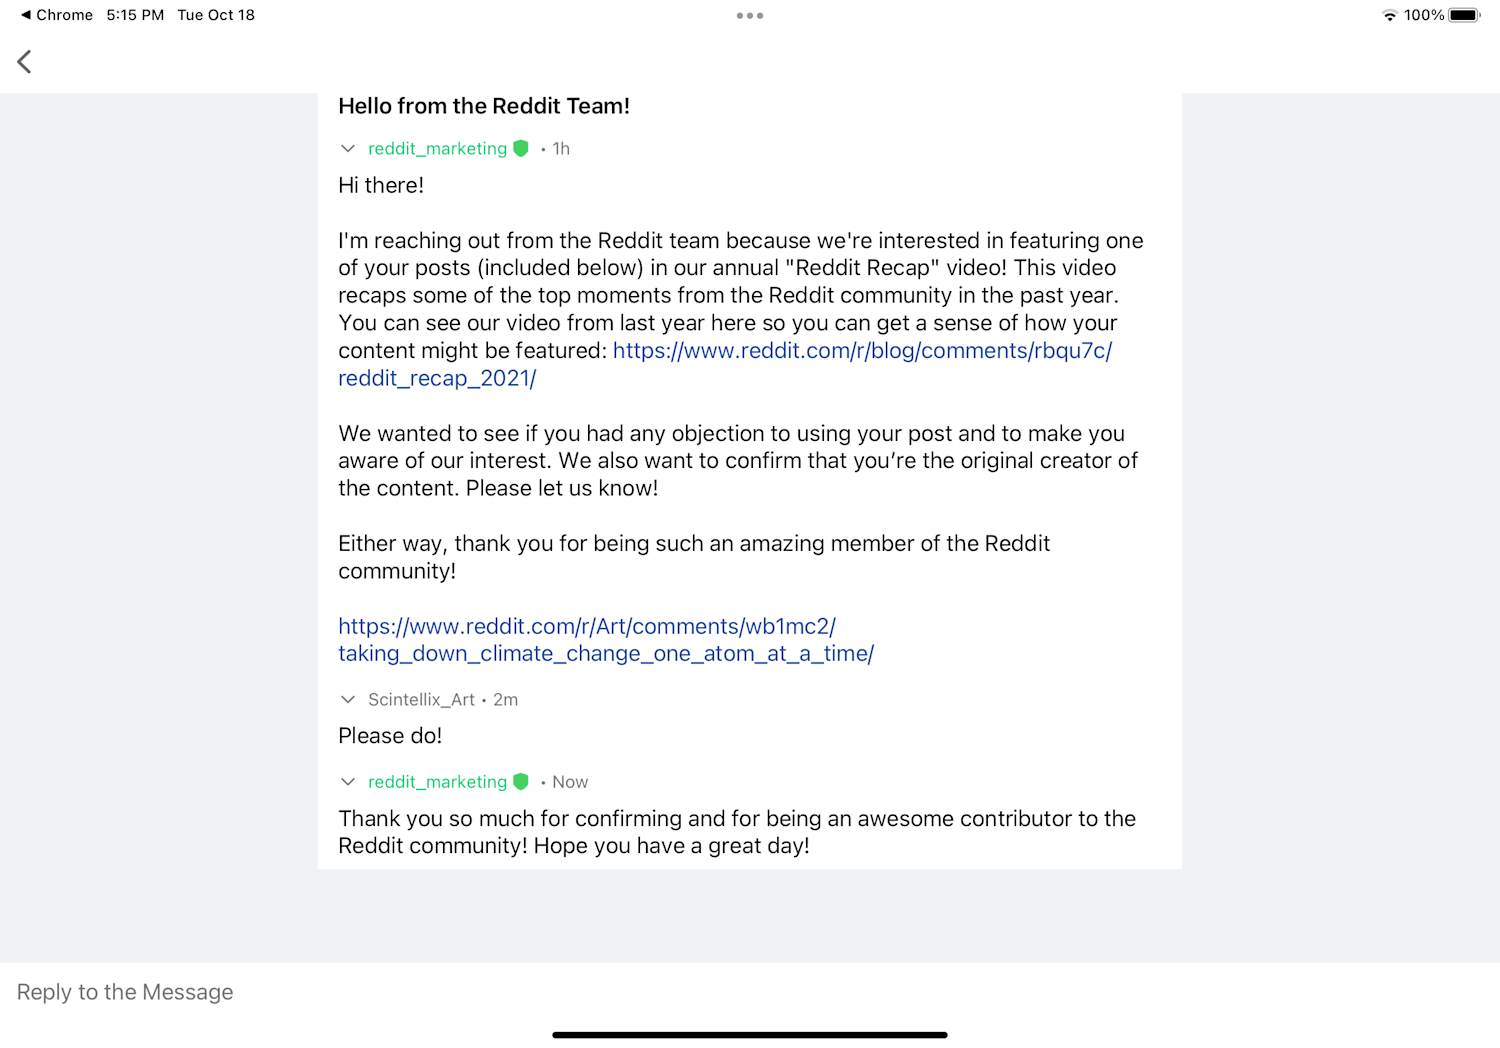Tap the Wi-Fi status icon
Screen dimensions: 1500x1048
click(x=1389, y=15)
